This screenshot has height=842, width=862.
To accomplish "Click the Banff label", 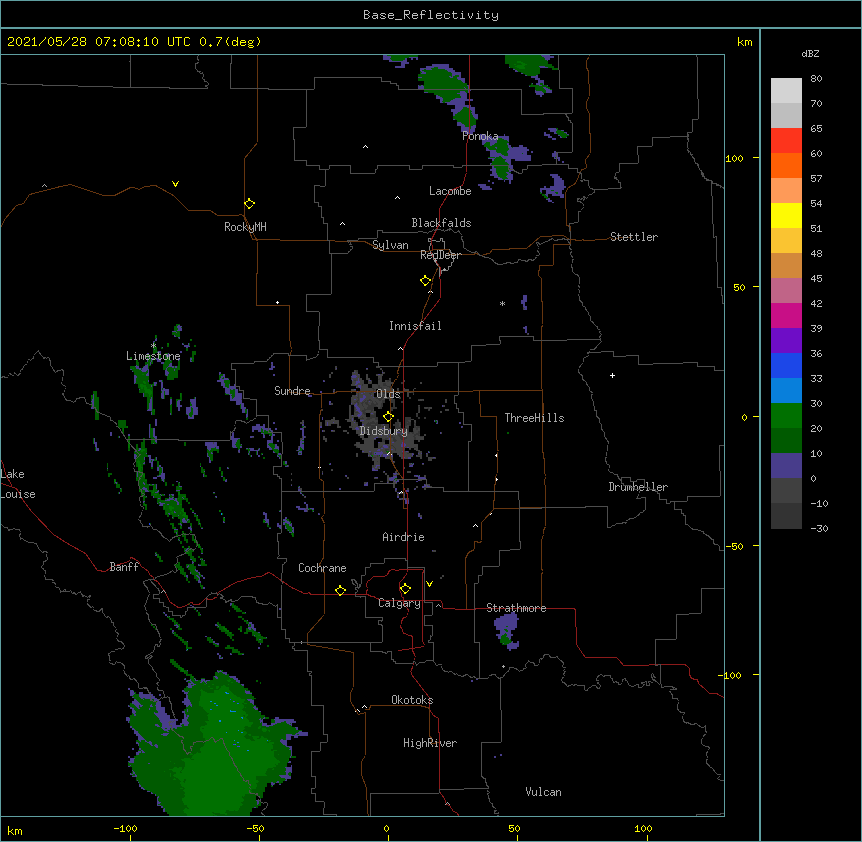I will (x=124, y=567).
